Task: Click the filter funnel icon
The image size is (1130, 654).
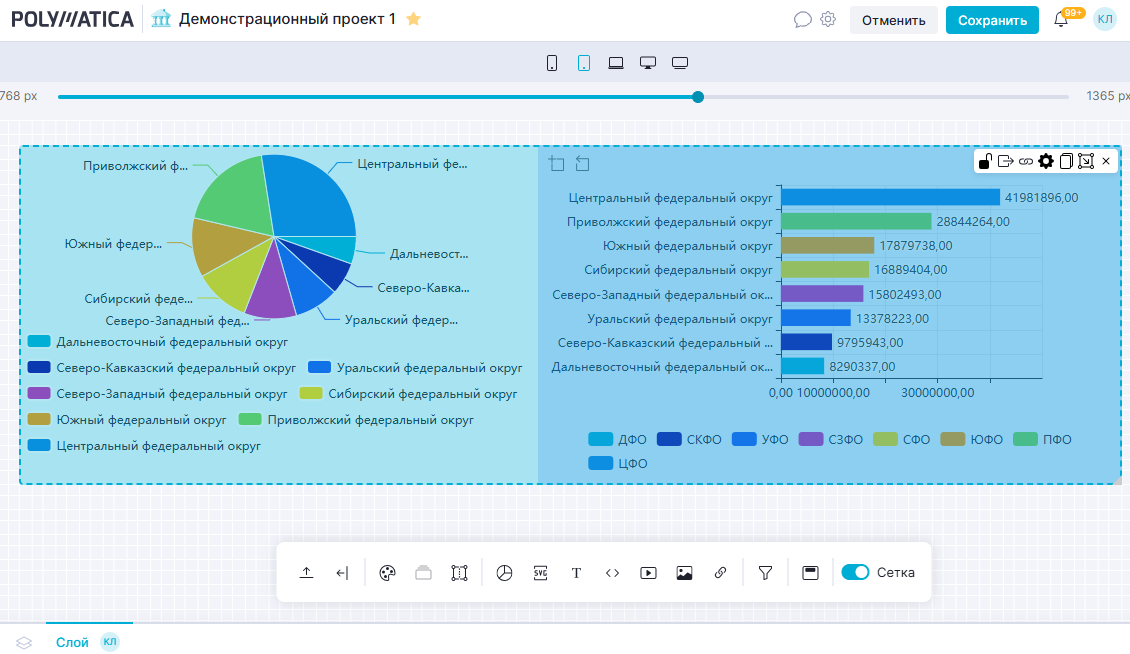Action: [765, 573]
